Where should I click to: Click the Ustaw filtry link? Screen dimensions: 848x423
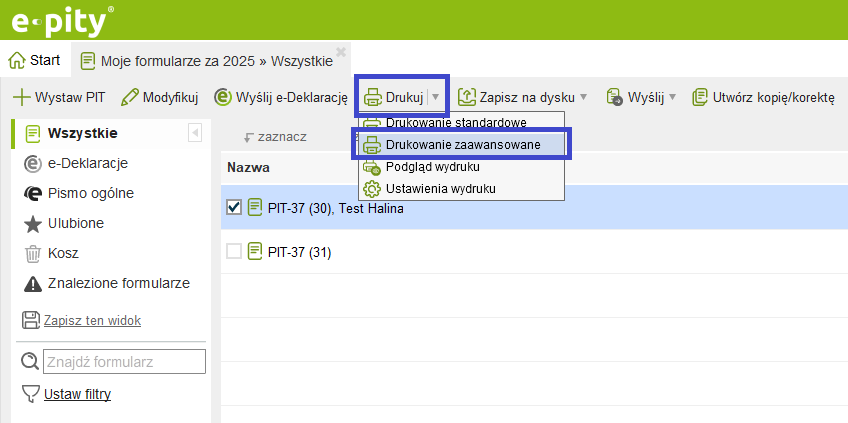(x=77, y=394)
